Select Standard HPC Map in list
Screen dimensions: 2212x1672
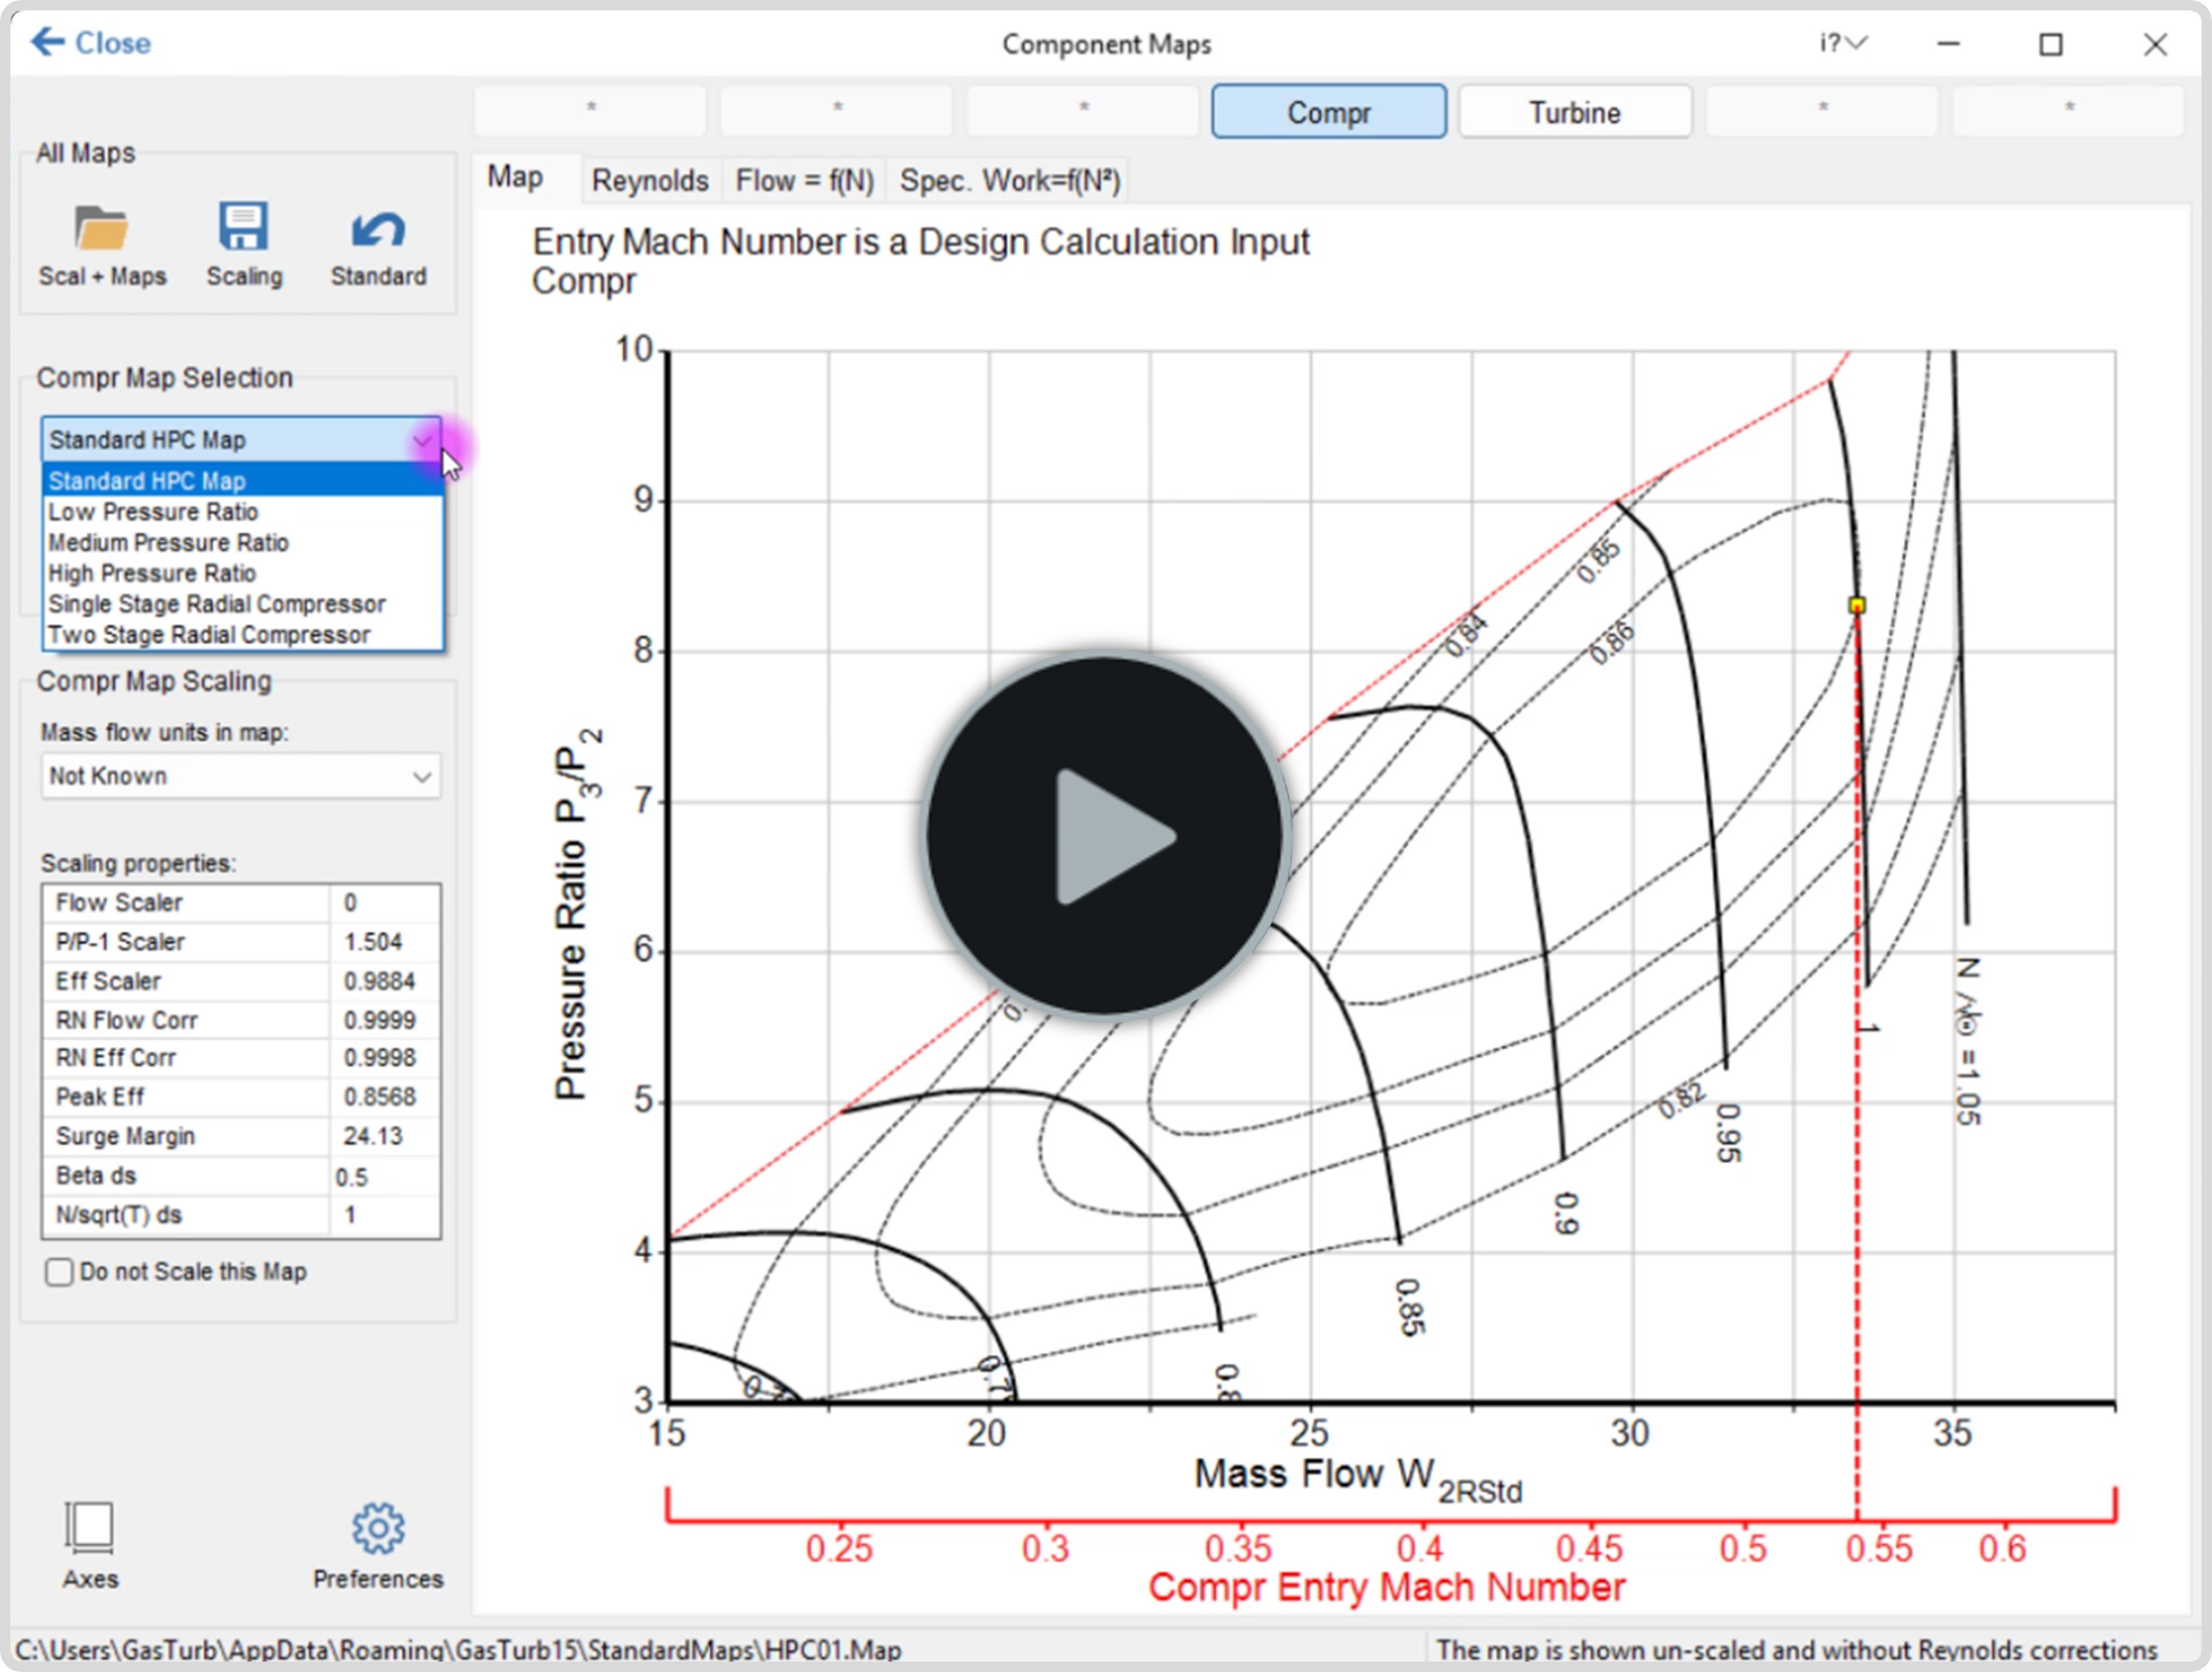point(243,481)
